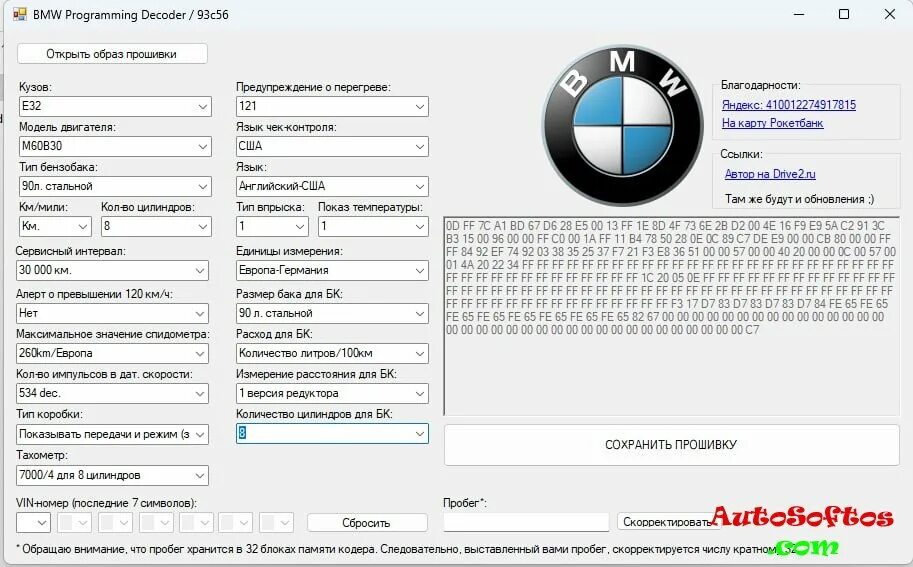The width and height of the screenshot is (913, 567).
Task: Open the Яндекс: 410012274917815 link
Action: 788,105
